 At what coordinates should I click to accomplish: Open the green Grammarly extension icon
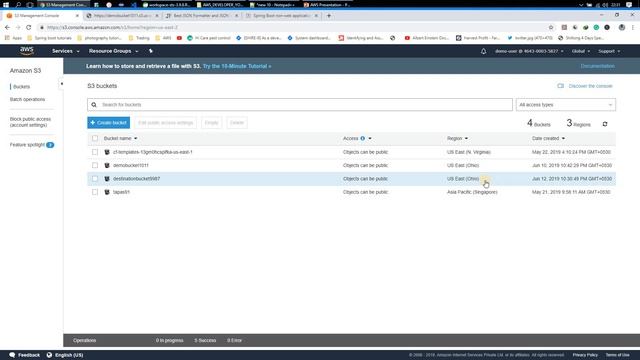coord(596,27)
